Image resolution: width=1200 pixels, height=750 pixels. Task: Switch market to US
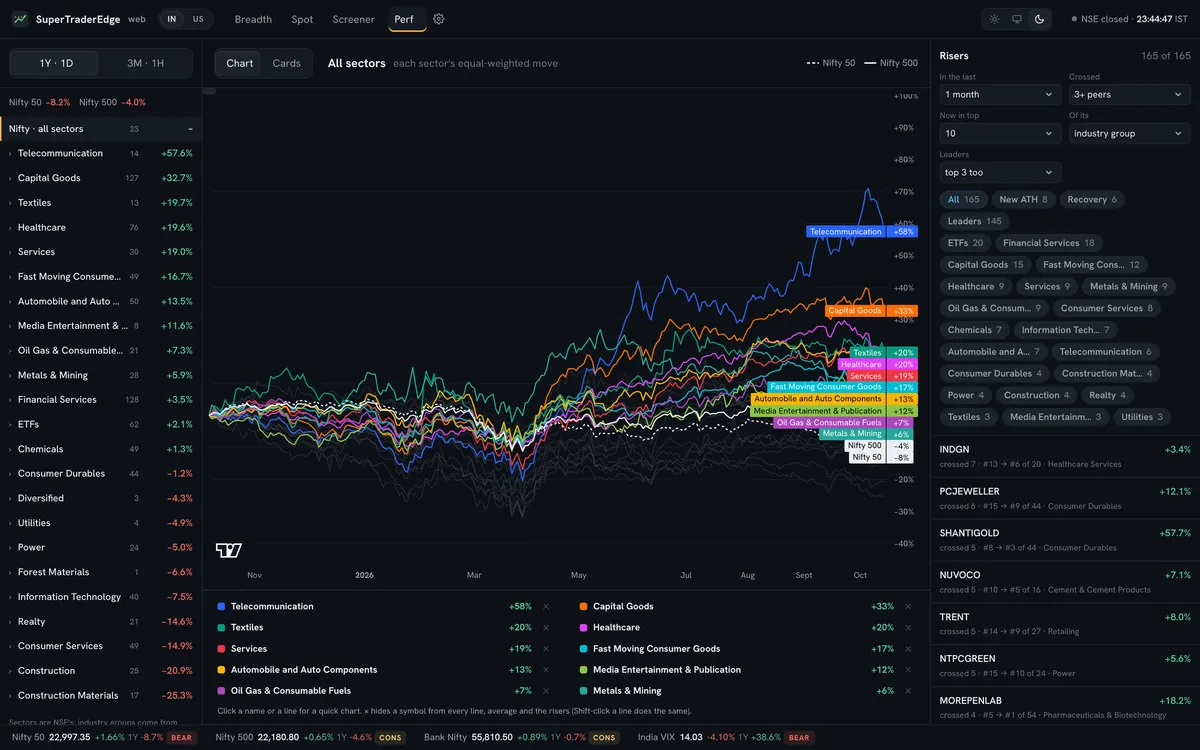pos(198,19)
